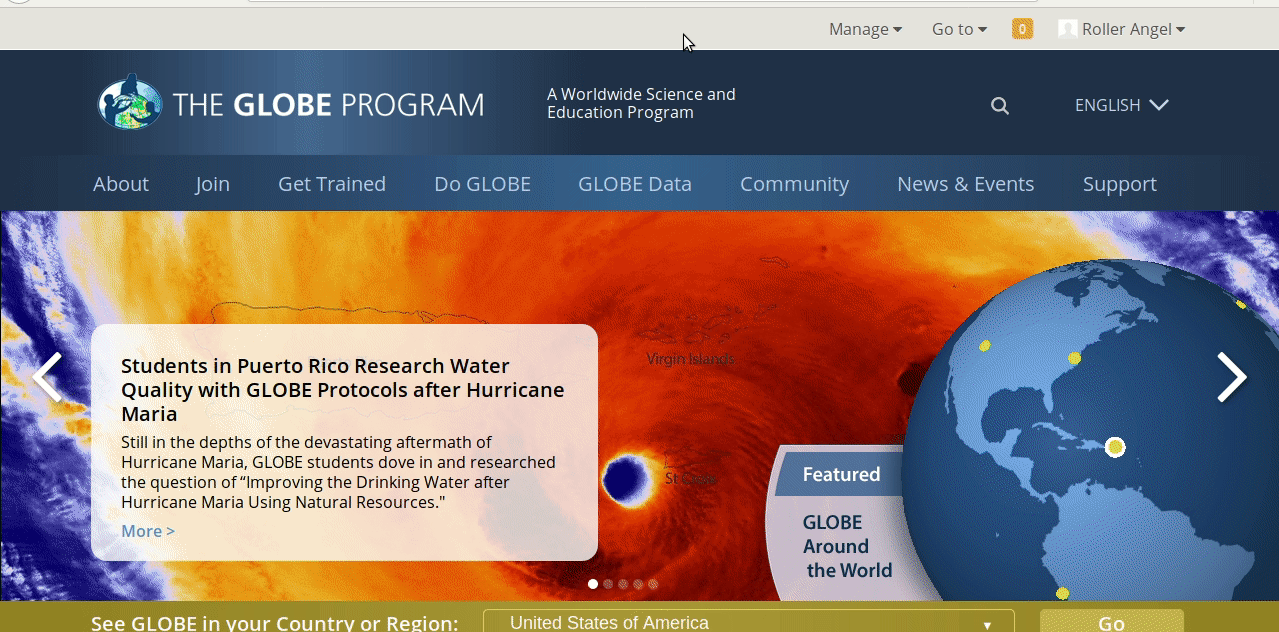
Task: Select the fifth carousel dot
Action: (x=653, y=584)
